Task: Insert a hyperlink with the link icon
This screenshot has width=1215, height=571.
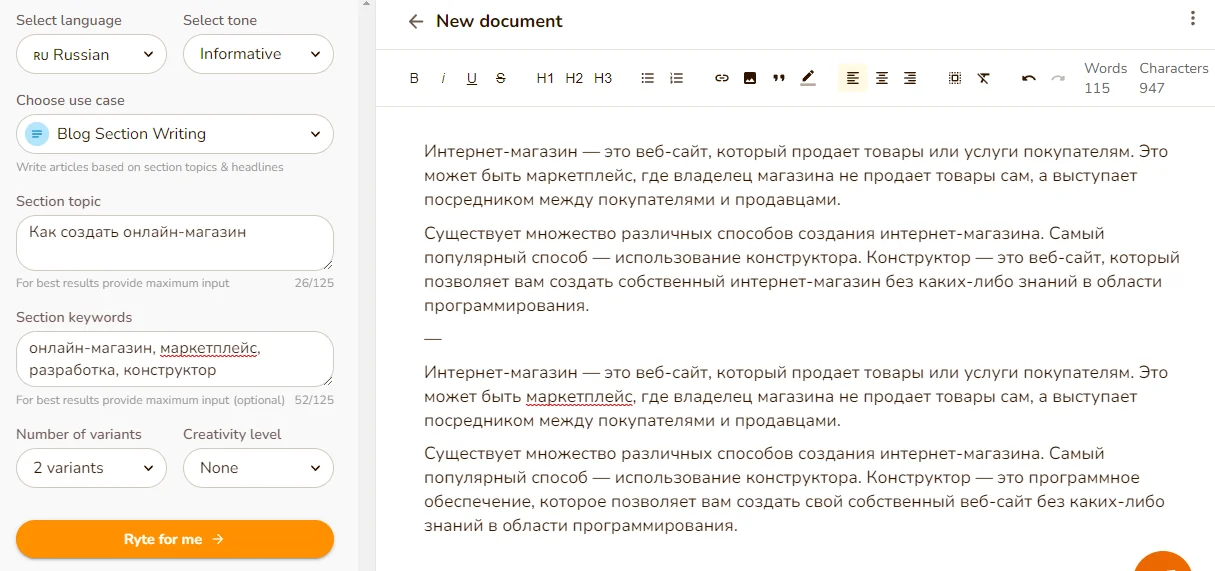Action: point(721,78)
